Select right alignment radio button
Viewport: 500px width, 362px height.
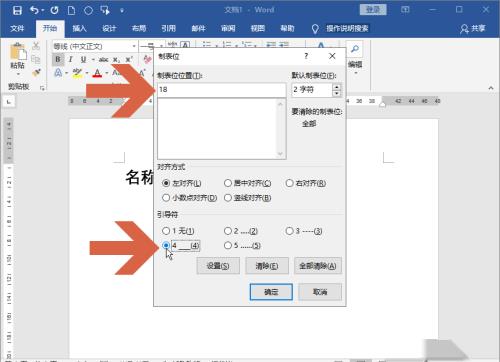(x=289, y=183)
